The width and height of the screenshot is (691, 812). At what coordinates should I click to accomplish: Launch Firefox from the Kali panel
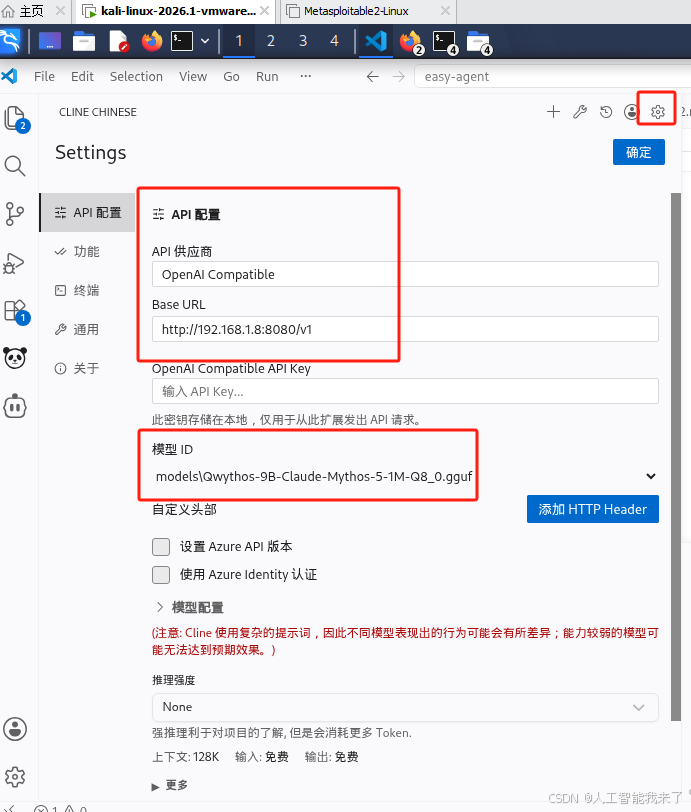click(x=152, y=41)
